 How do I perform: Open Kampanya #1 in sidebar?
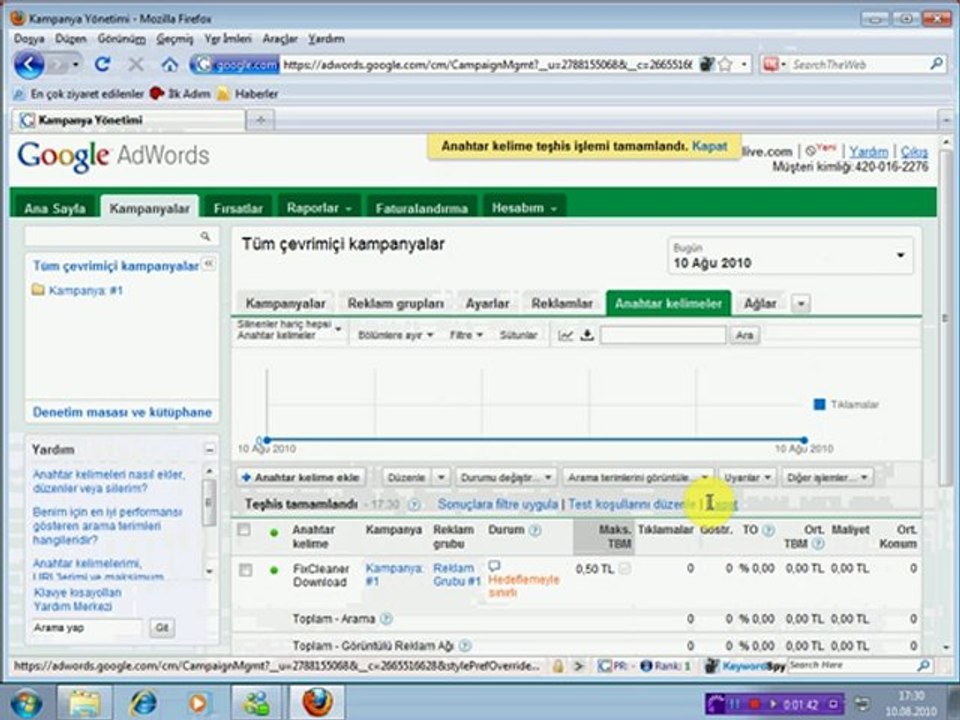click(85, 290)
